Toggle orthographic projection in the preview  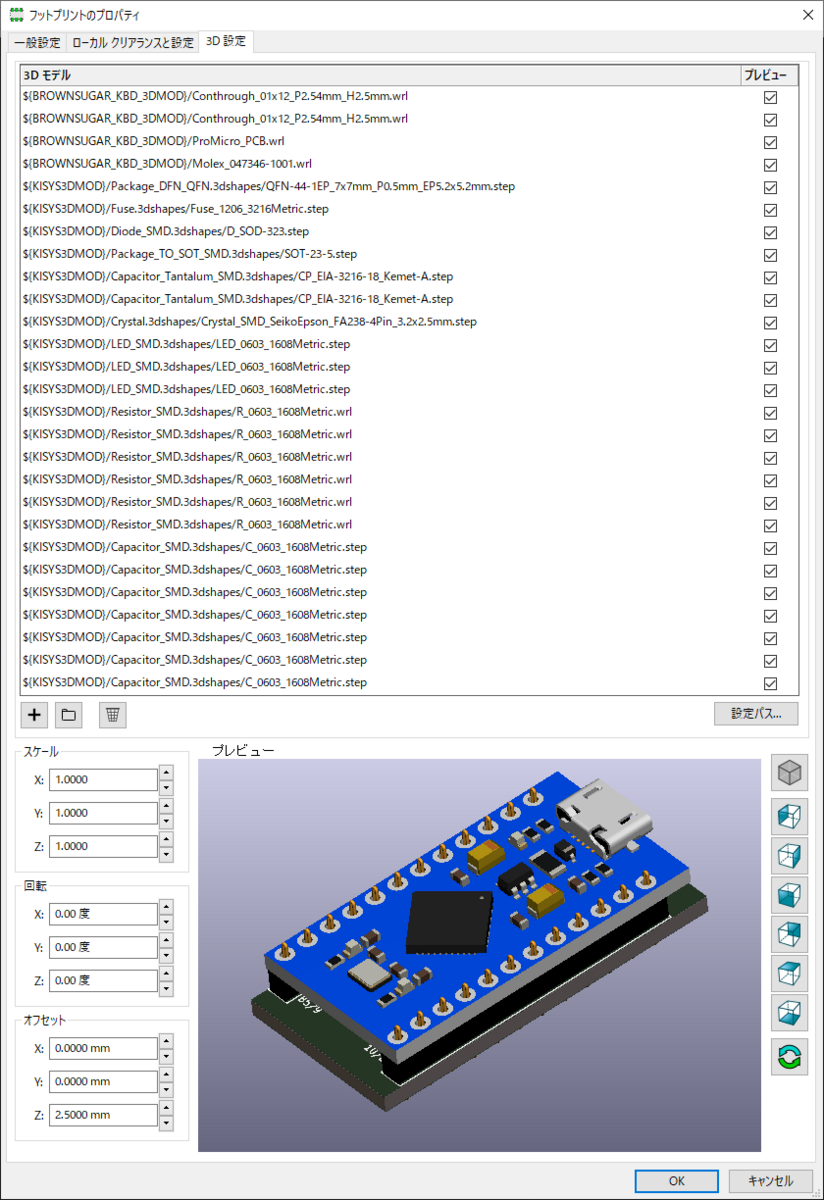[789, 772]
